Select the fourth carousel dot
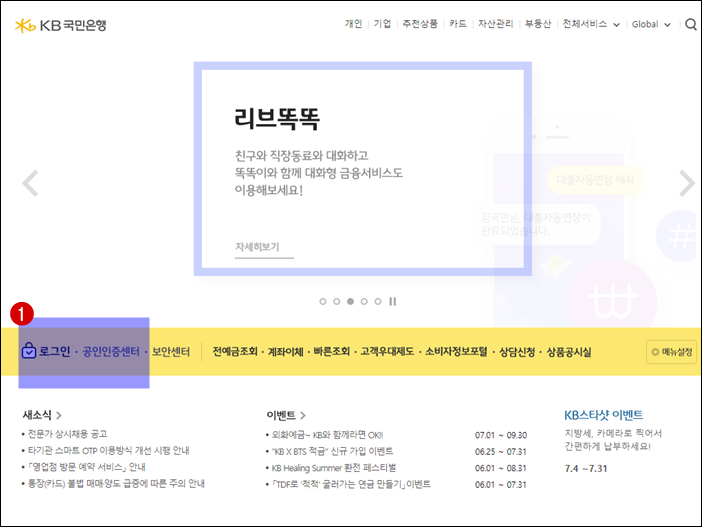Screen dimensions: 702x527 pyautogui.click(x=364, y=301)
